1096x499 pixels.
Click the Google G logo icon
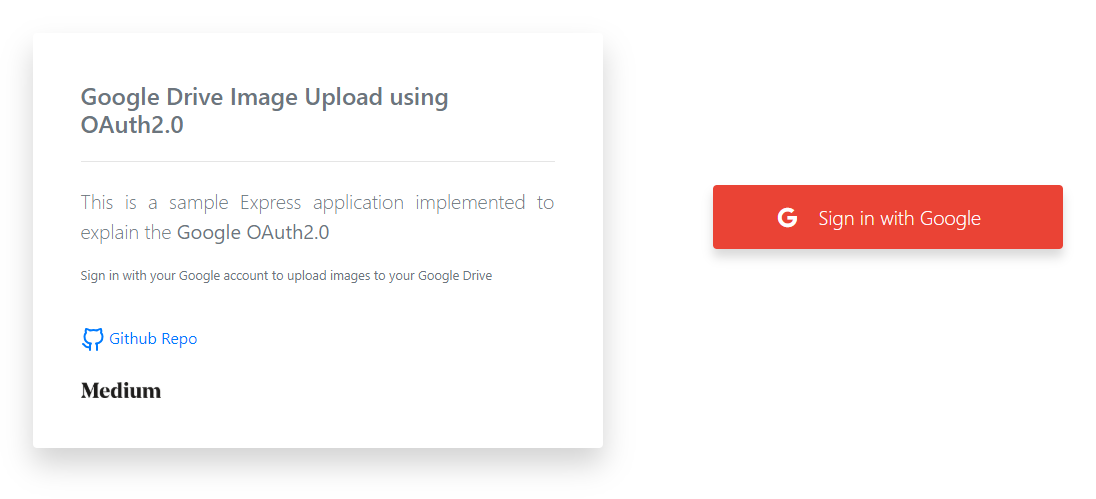click(787, 218)
